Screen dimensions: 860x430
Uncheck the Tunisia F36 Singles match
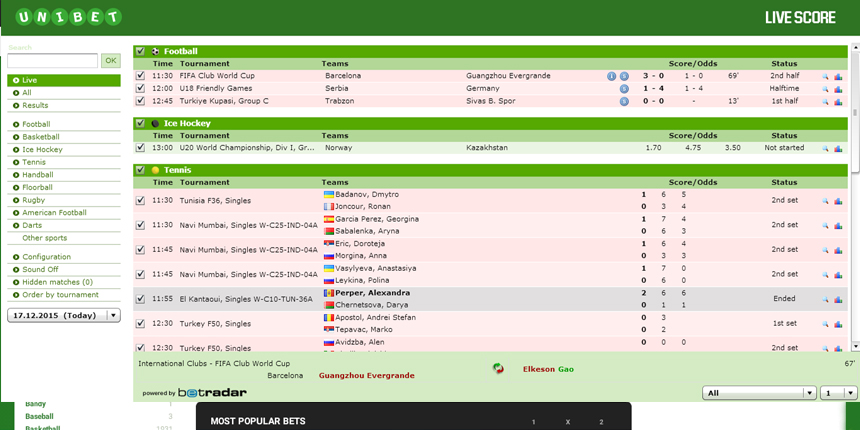[140, 201]
